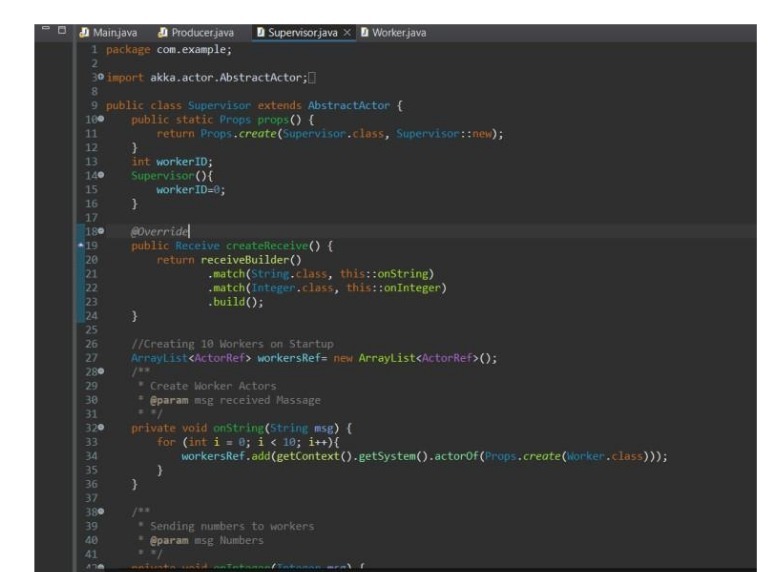Click 'receiveBuilder()' on line 20
Viewport: 777px width, 572px height.
click(251, 260)
